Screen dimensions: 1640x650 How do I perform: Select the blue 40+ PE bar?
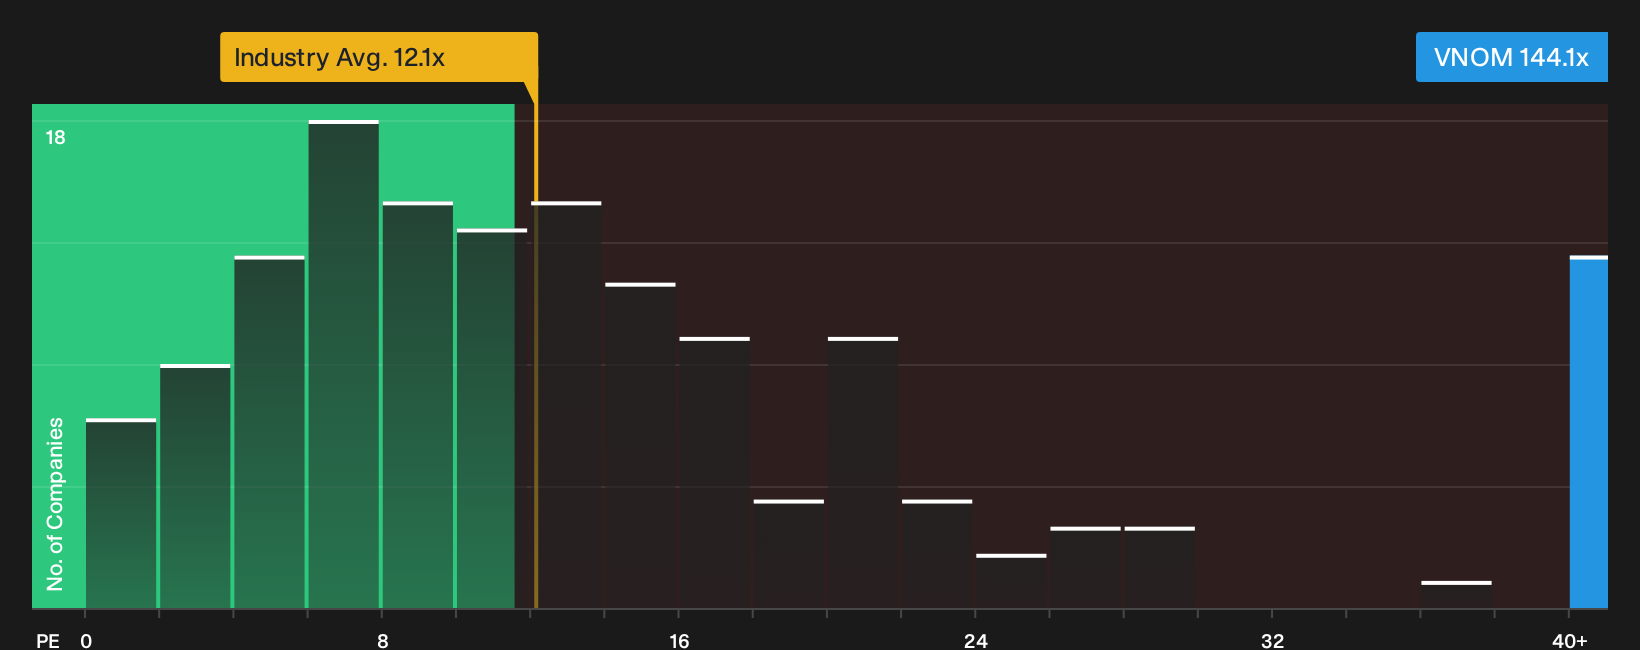[x=1588, y=432]
